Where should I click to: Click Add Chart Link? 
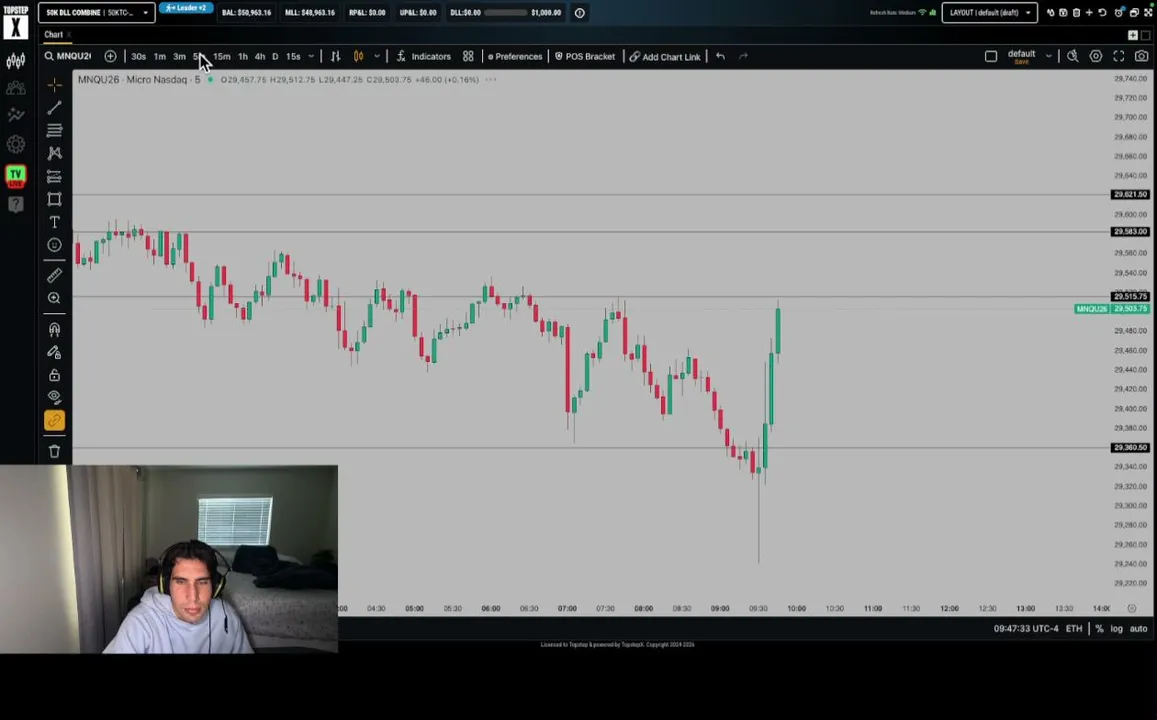point(665,57)
